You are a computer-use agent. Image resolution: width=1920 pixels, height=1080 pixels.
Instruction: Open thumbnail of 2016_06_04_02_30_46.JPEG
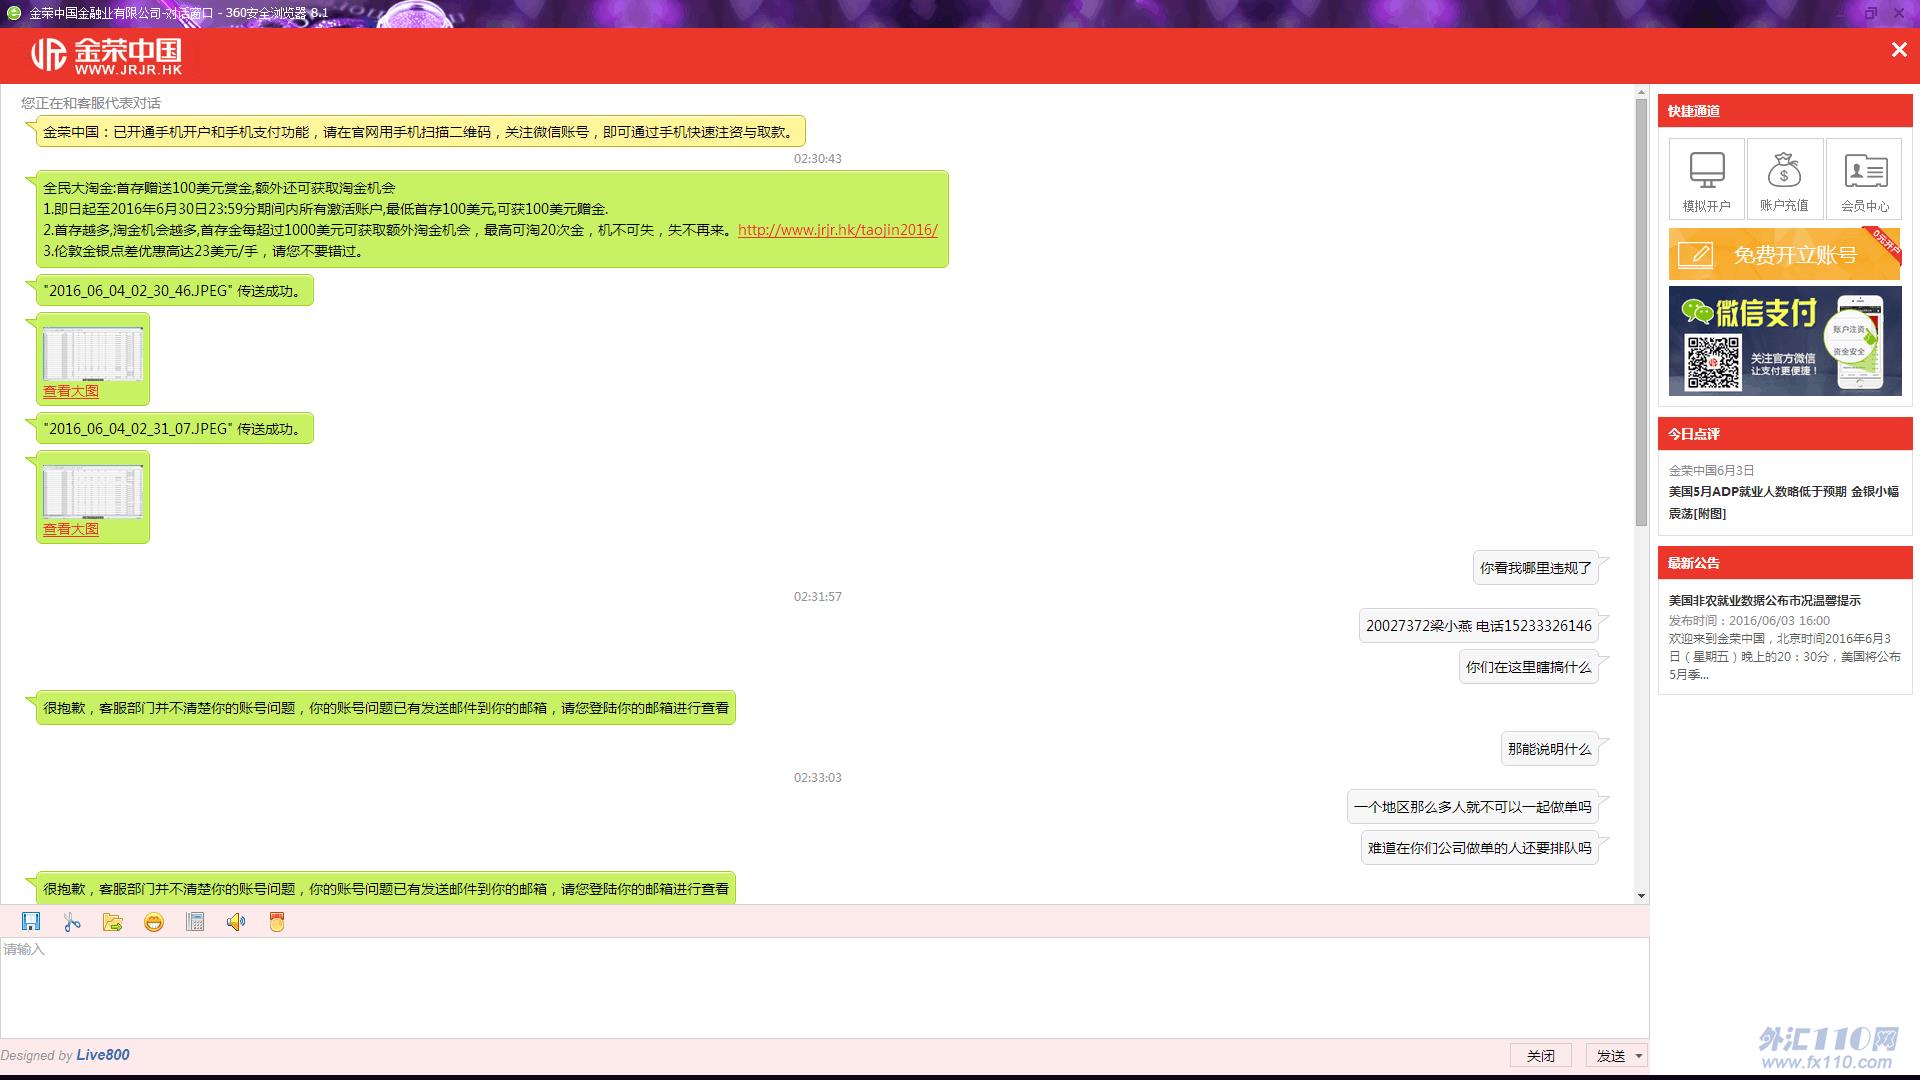(92, 352)
